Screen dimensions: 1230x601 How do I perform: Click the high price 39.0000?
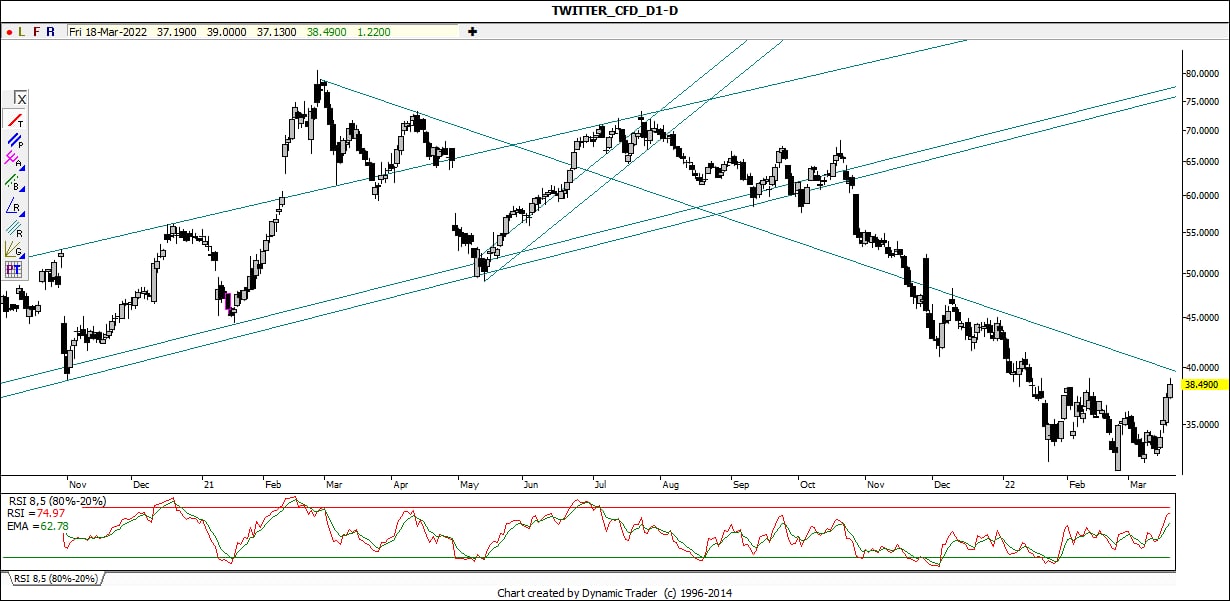point(226,32)
